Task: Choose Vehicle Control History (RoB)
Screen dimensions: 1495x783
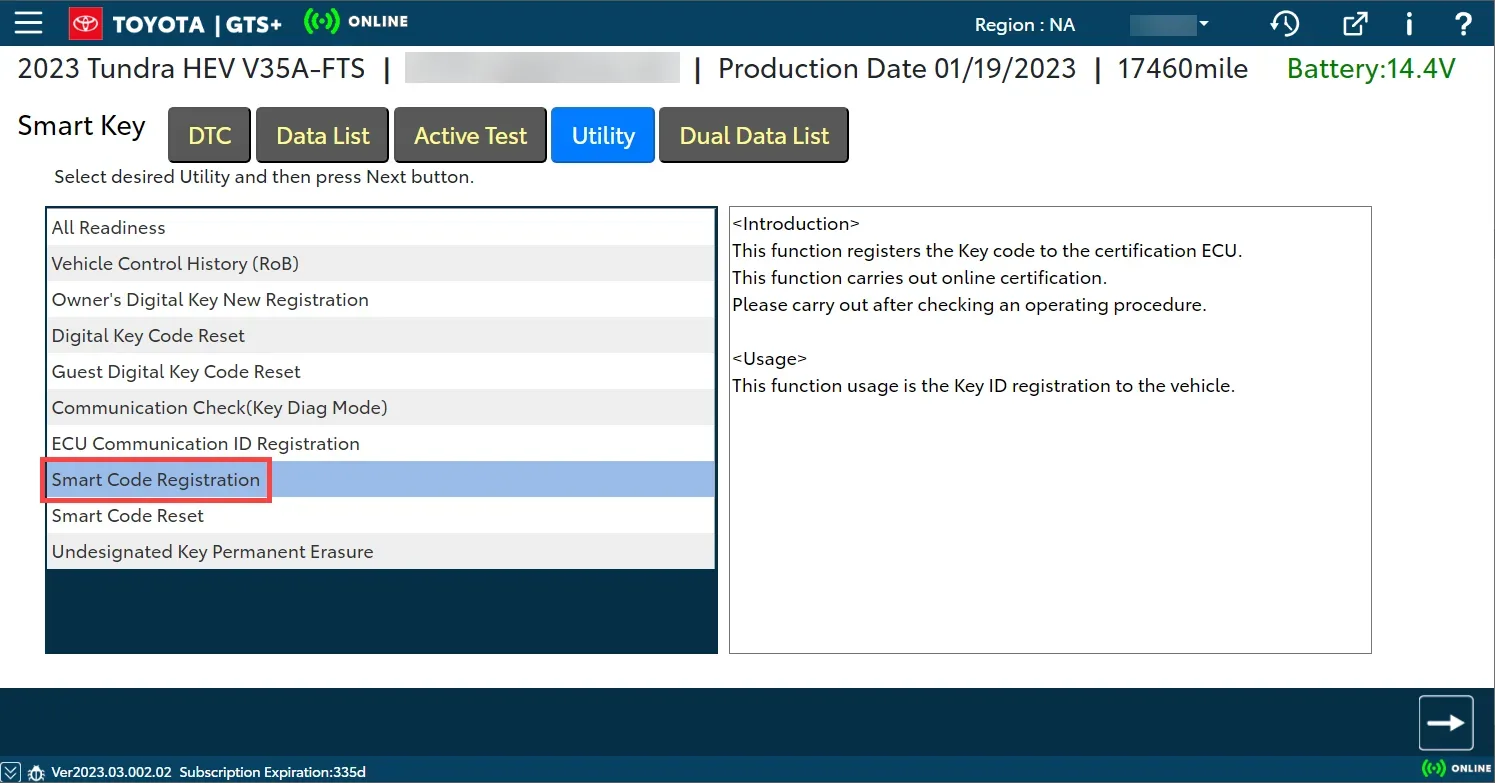Action: click(x=381, y=263)
